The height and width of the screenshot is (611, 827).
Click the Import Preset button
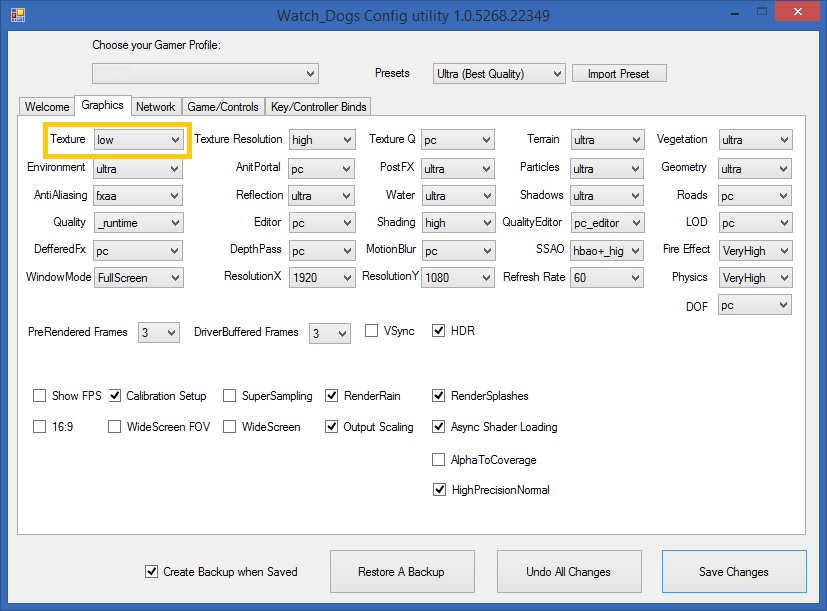click(619, 73)
